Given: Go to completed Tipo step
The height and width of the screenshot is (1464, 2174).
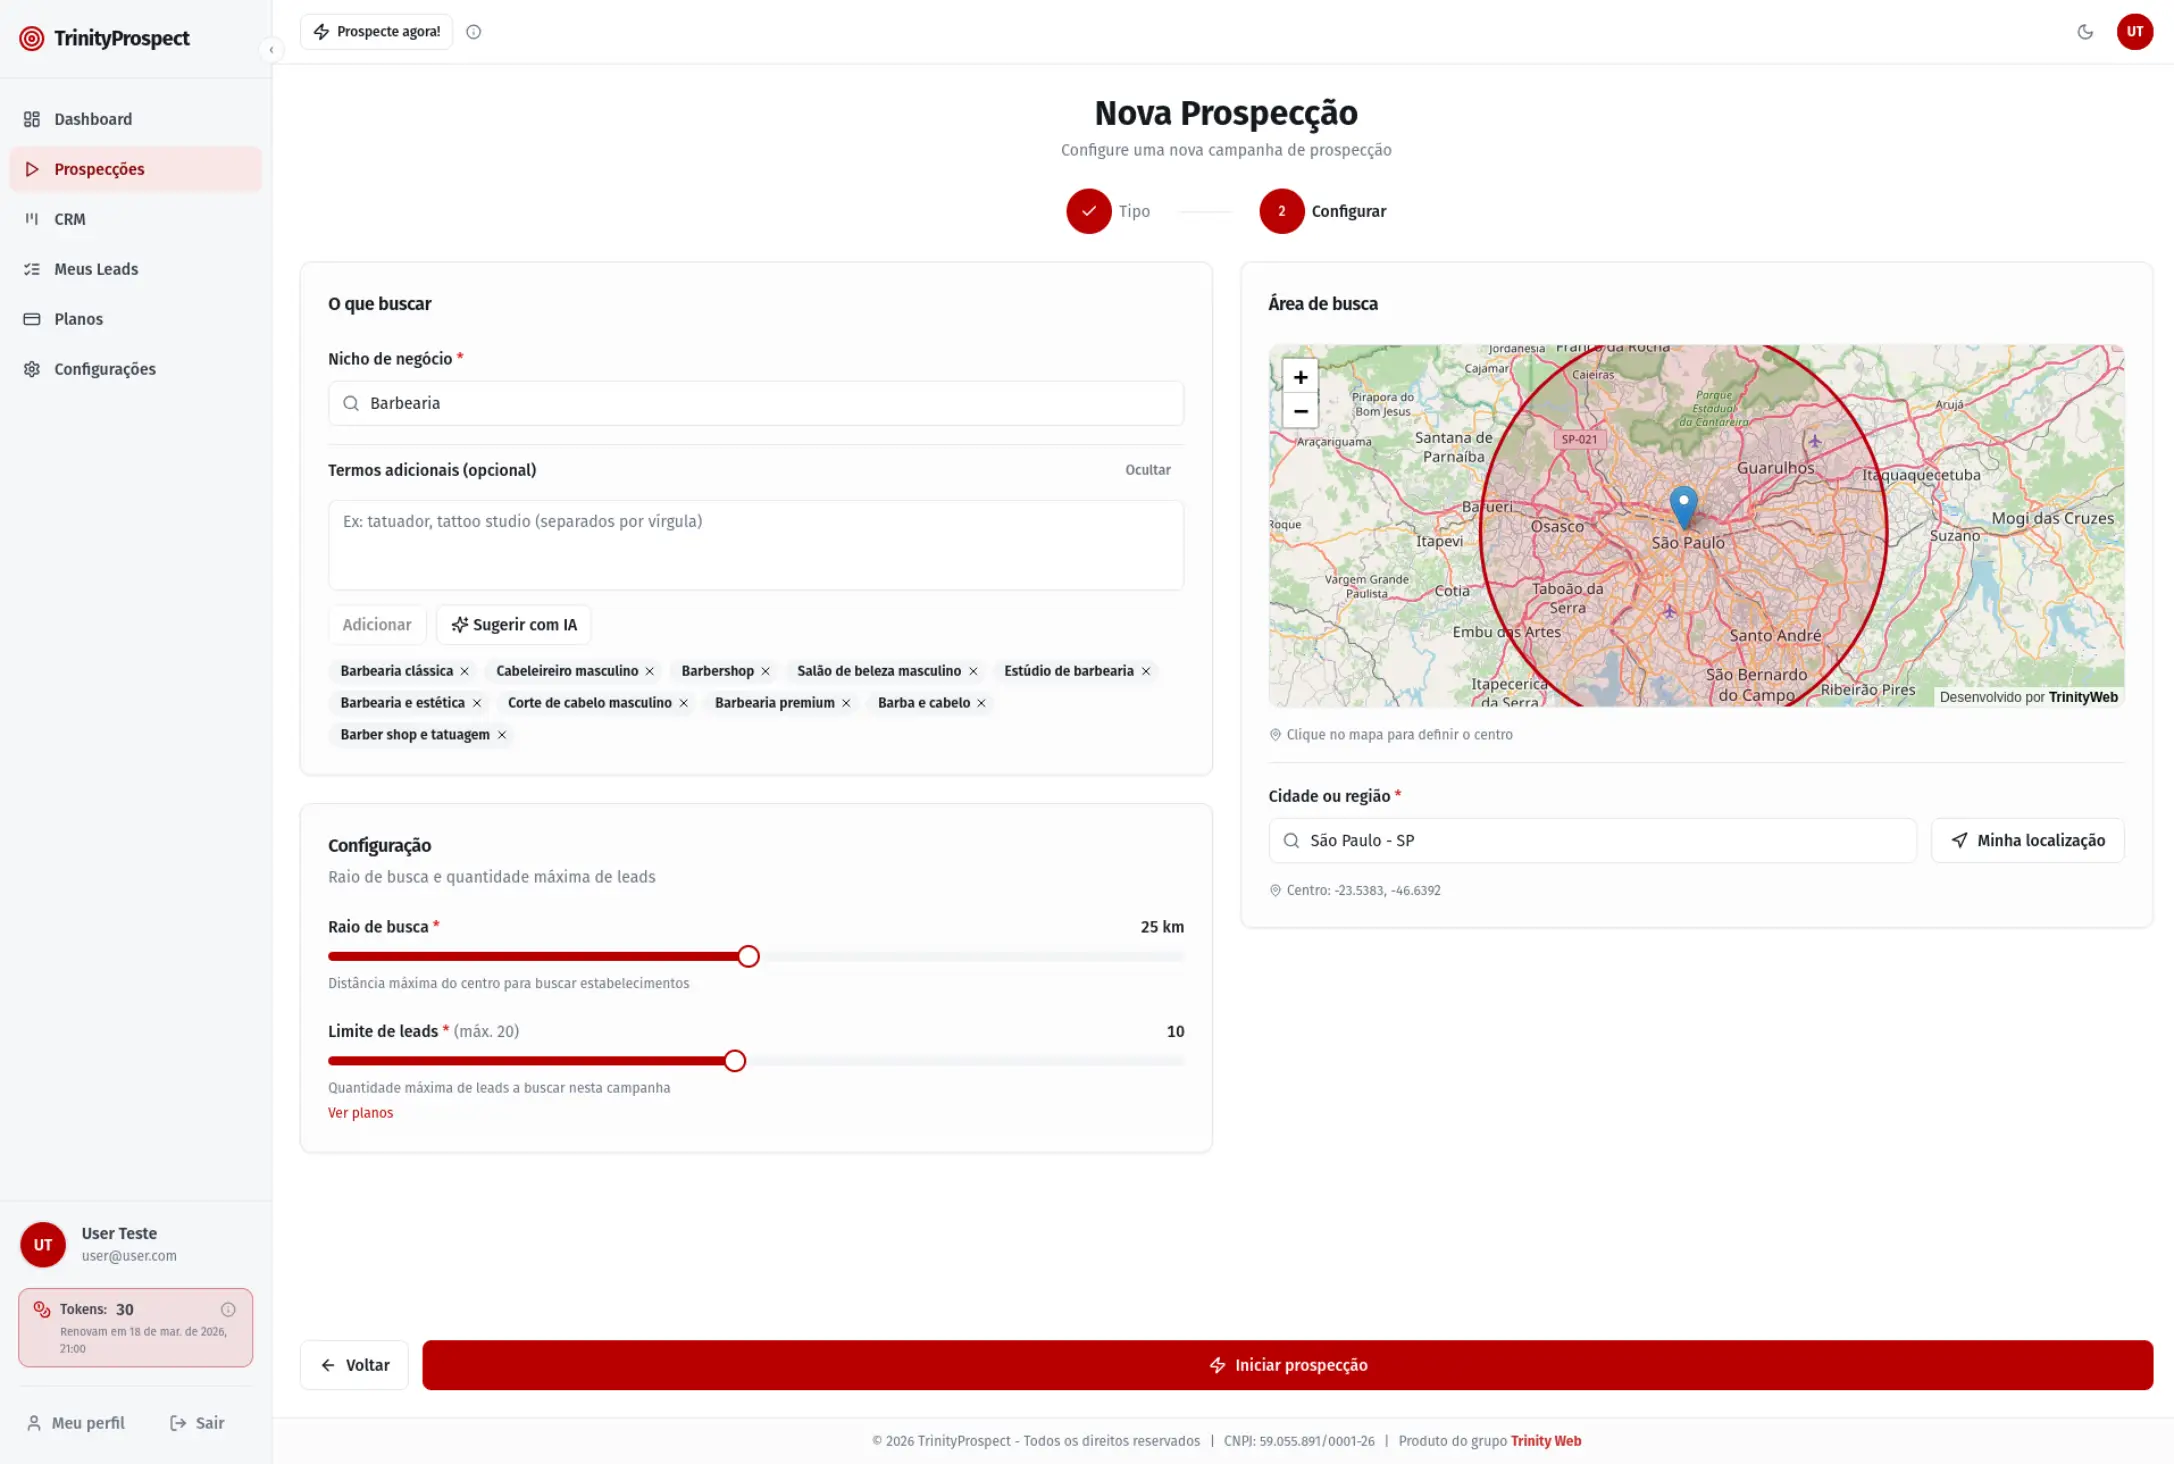Looking at the screenshot, I should [1089, 211].
